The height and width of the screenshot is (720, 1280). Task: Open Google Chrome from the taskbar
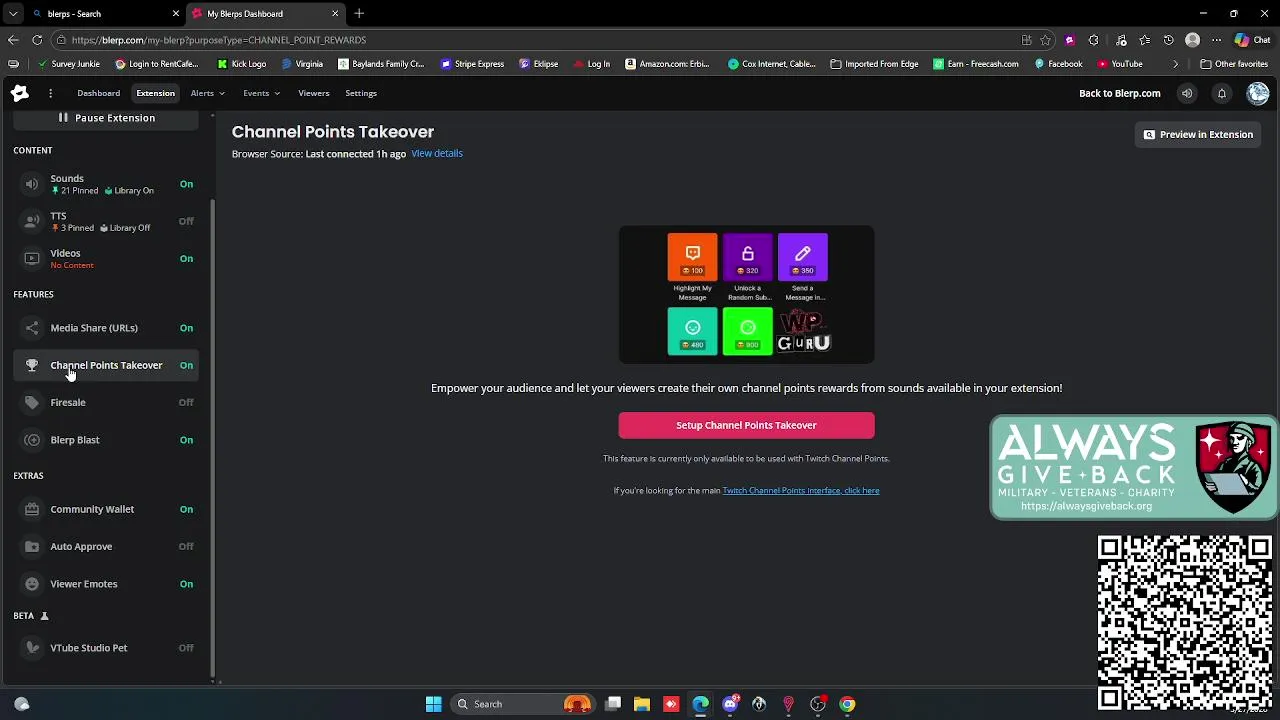(847, 704)
